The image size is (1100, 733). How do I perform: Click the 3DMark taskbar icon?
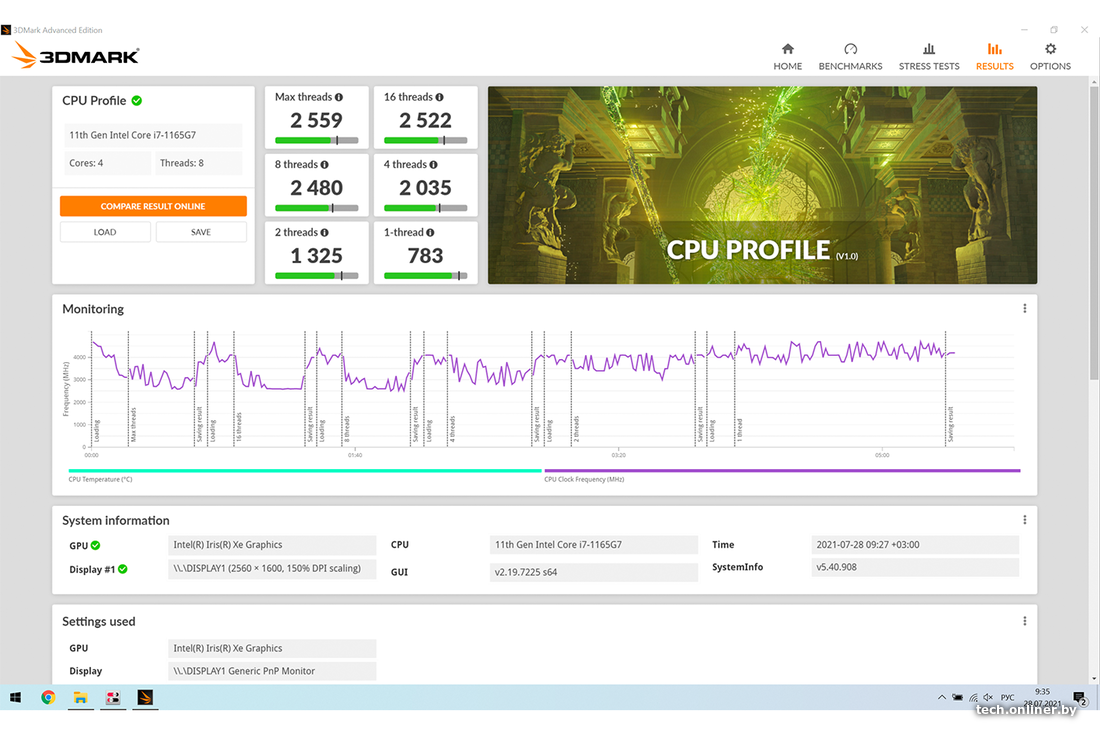click(145, 697)
